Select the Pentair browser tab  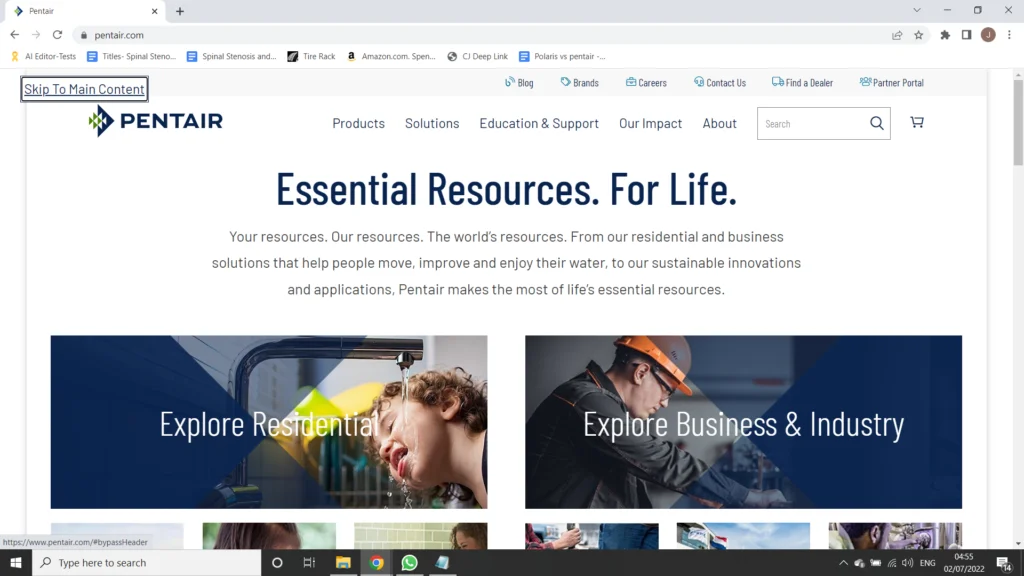pos(84,11)
